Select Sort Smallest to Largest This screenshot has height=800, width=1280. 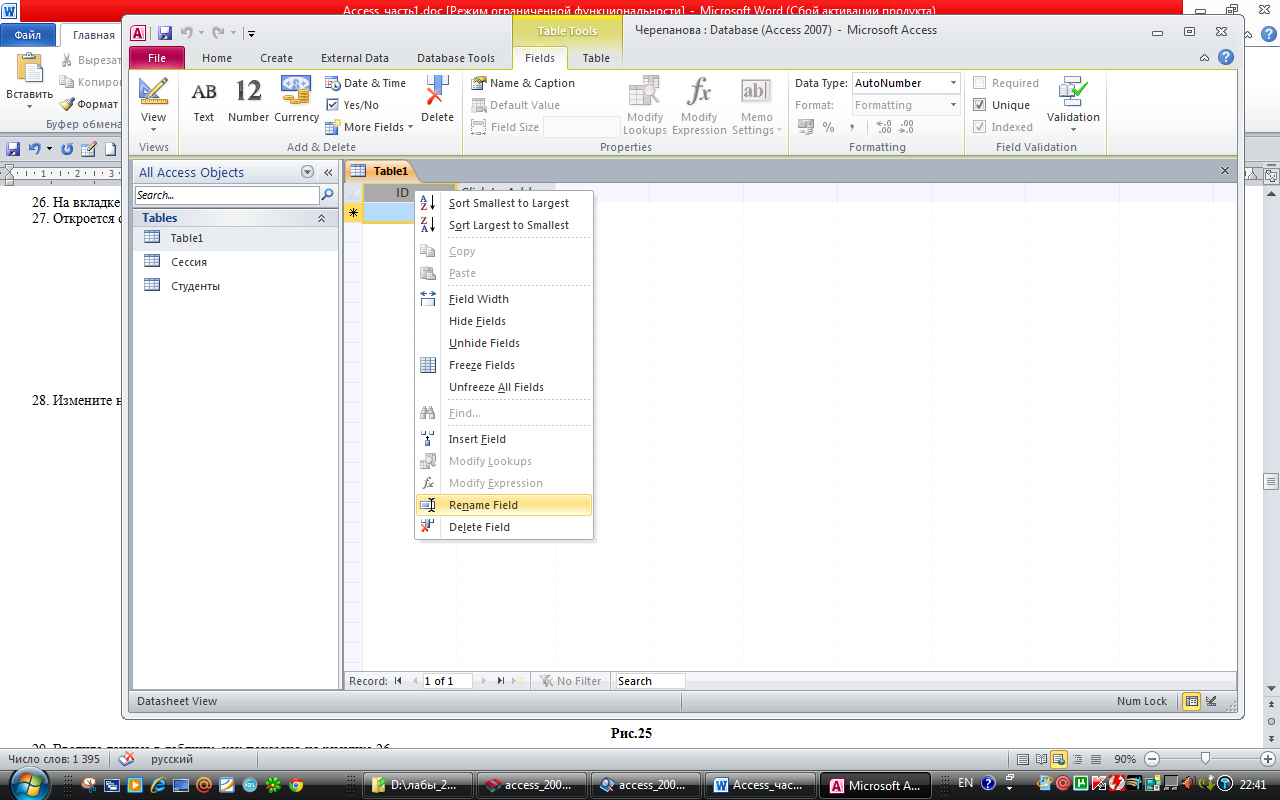point(504,203)
